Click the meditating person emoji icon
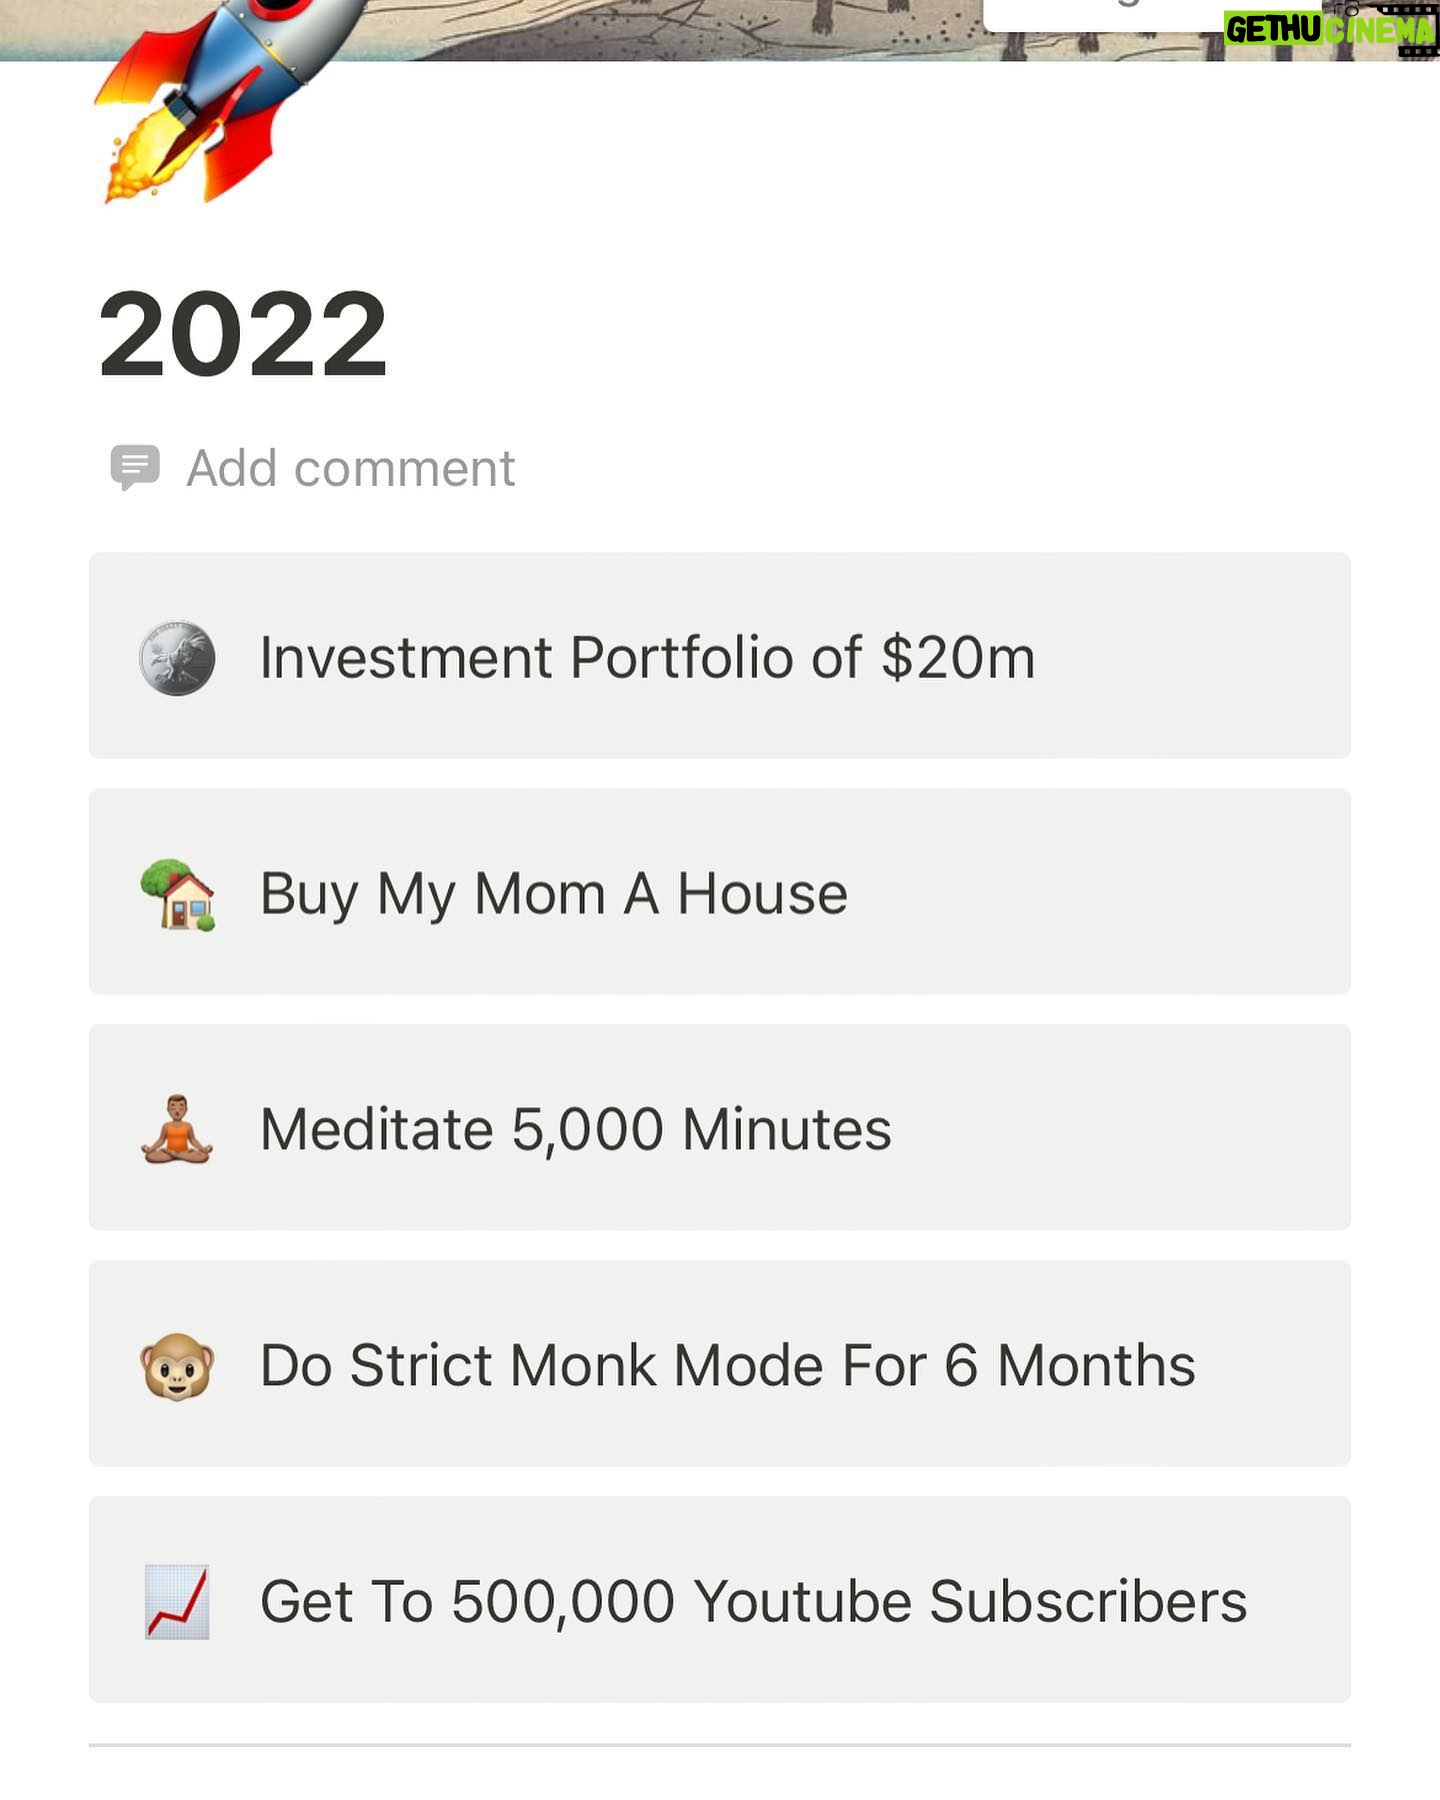 (x=177, y=1130)
